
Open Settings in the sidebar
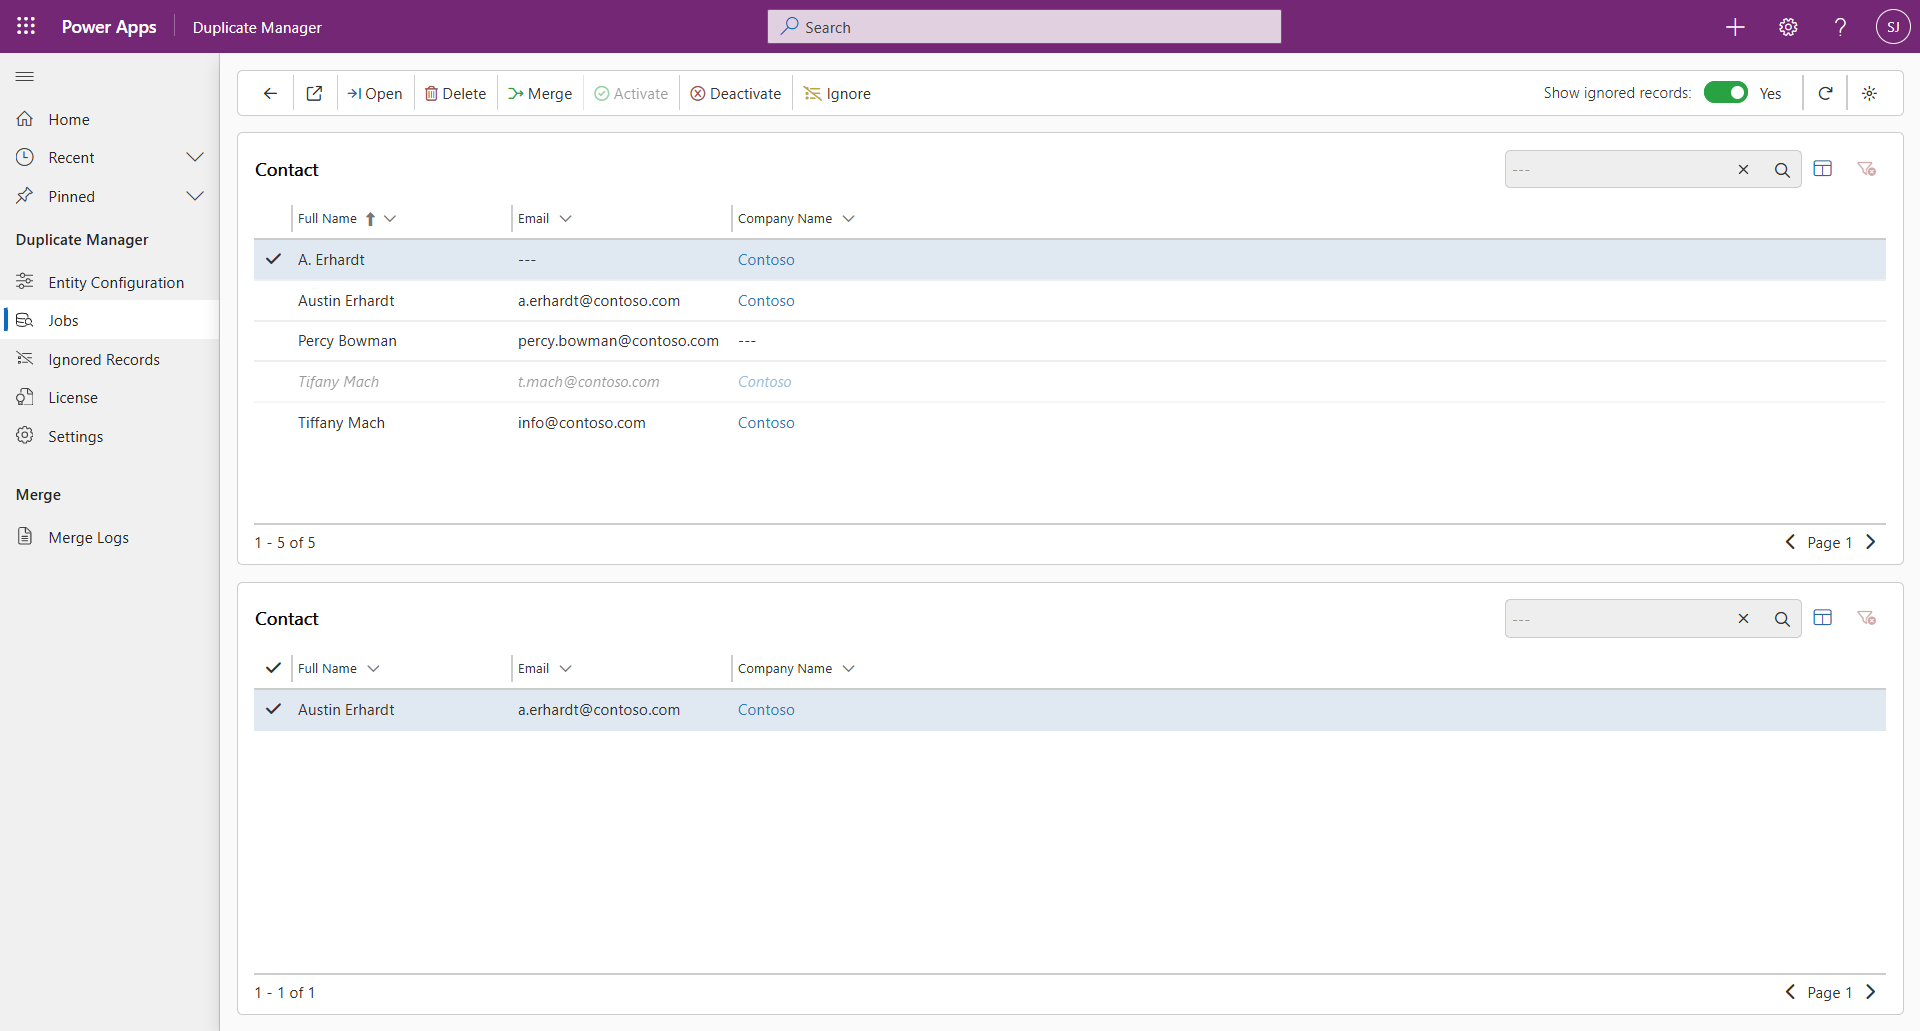[x=110, y=436]
